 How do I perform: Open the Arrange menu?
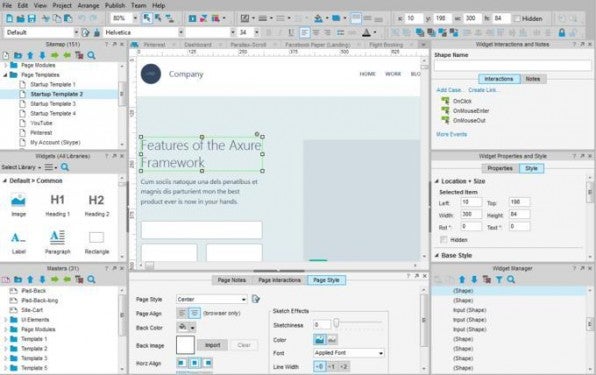coord(88,6)
